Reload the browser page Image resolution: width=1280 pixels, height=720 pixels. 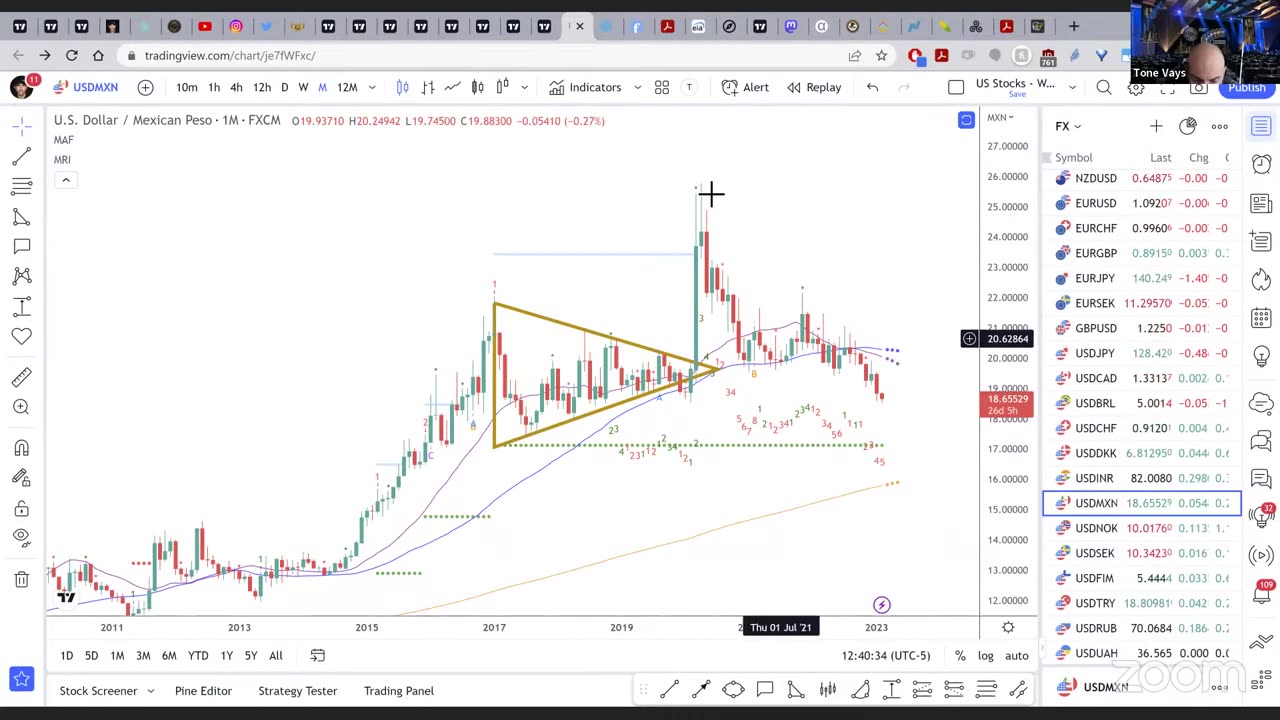click(x=71, y=55)
